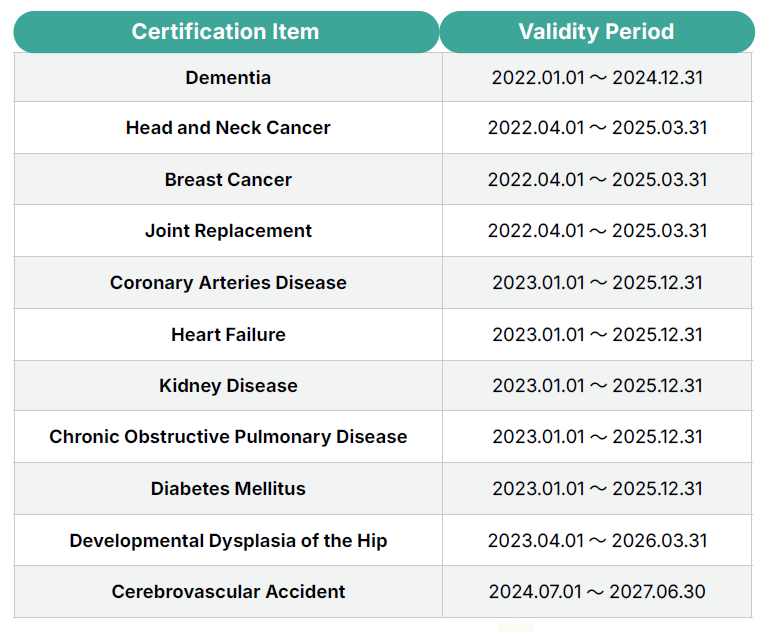Click the Validity Period column header
The image size is (769, 632).
596,32
